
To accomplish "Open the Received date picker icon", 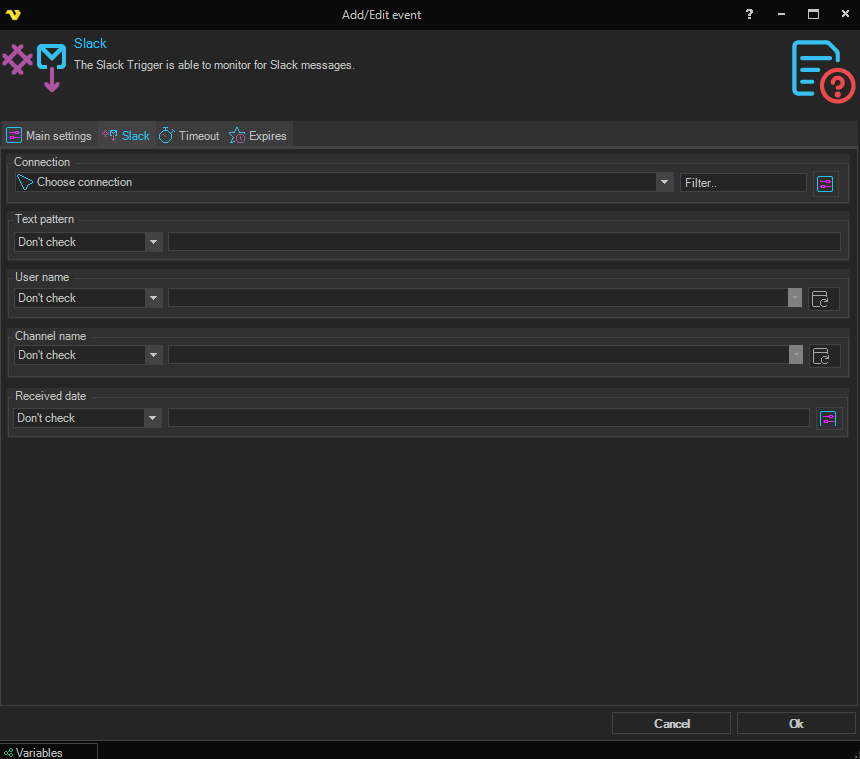I will click(827, 418).
